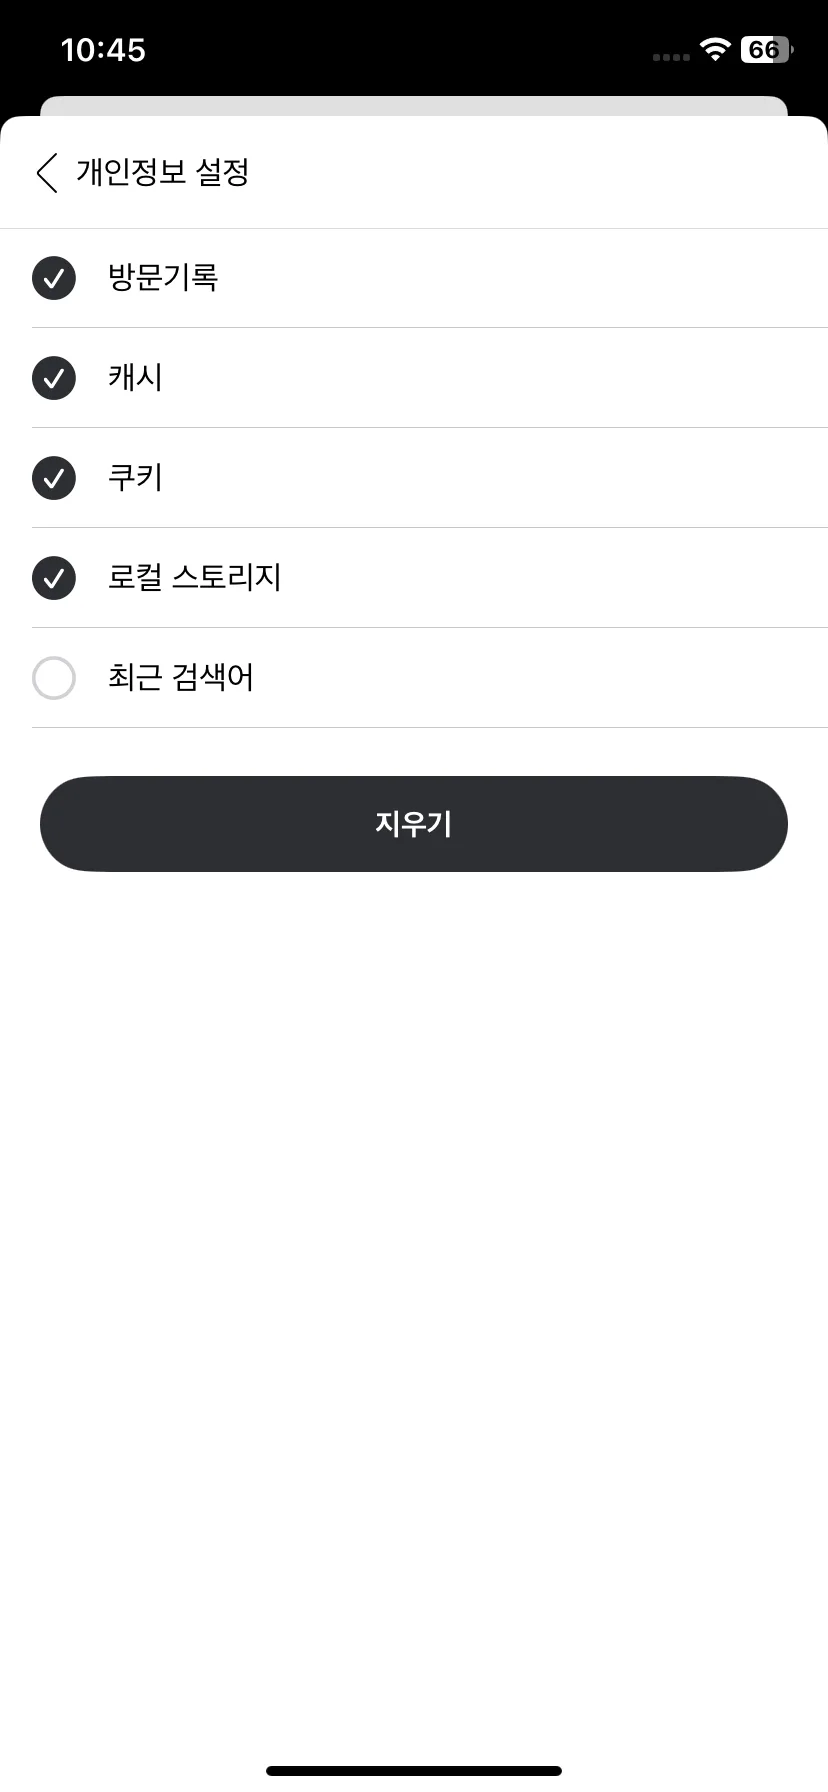Select the 최근 검색어 text label
The image size is (828, 1792).
181,677
